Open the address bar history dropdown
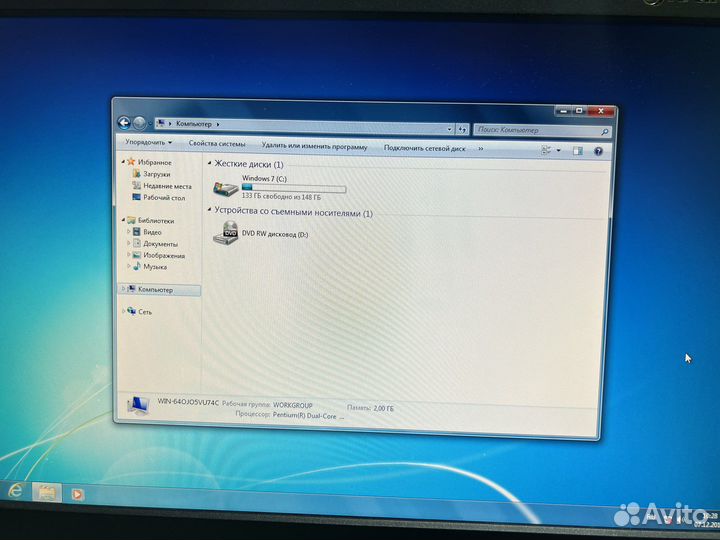 450,129
